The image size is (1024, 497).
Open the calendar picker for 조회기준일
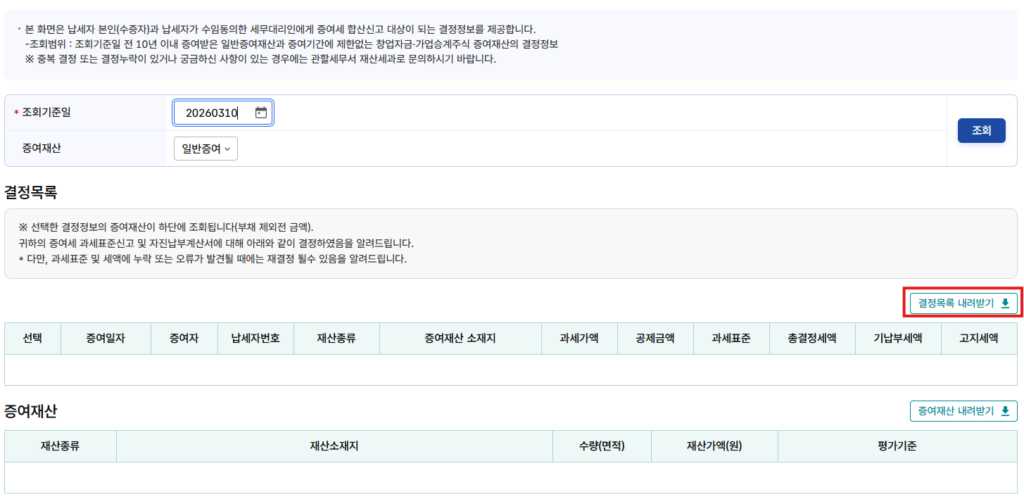tap(261, 113)
